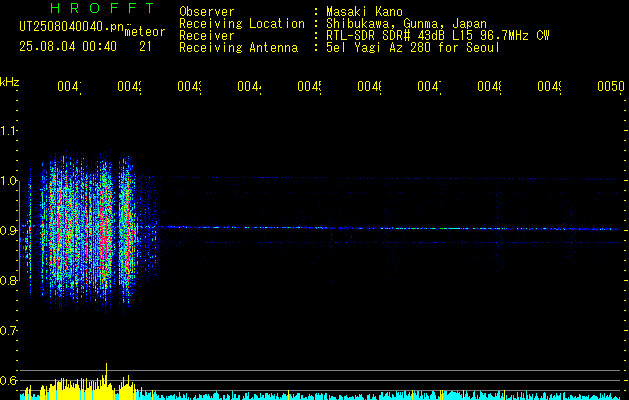
Task: Click the 'Receiving Location' label
Action: tap(242, 24)
